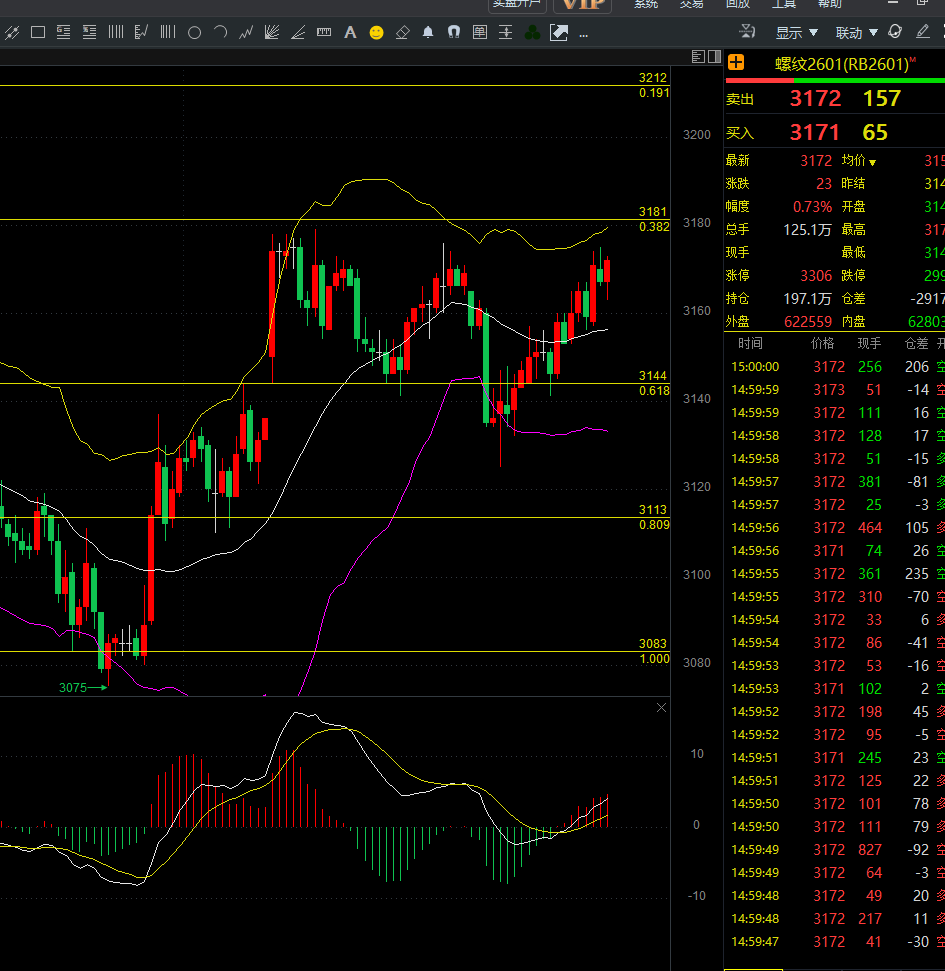Click the 持仓 value 197.1万
Image resolution: width=945 pixels, height=971 pixels.
click(807, 299)
